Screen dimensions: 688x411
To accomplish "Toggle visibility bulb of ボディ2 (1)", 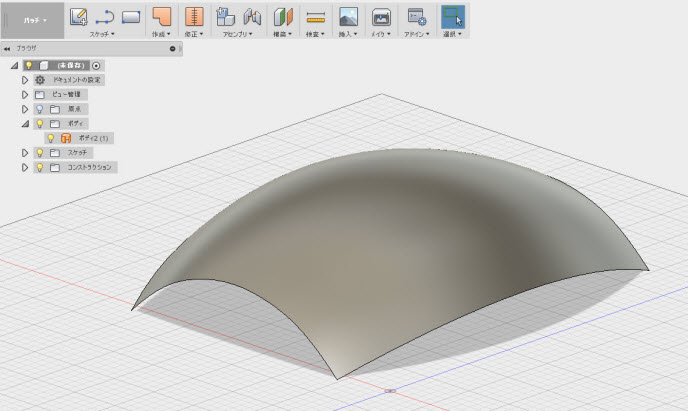I will coord(50,138).
